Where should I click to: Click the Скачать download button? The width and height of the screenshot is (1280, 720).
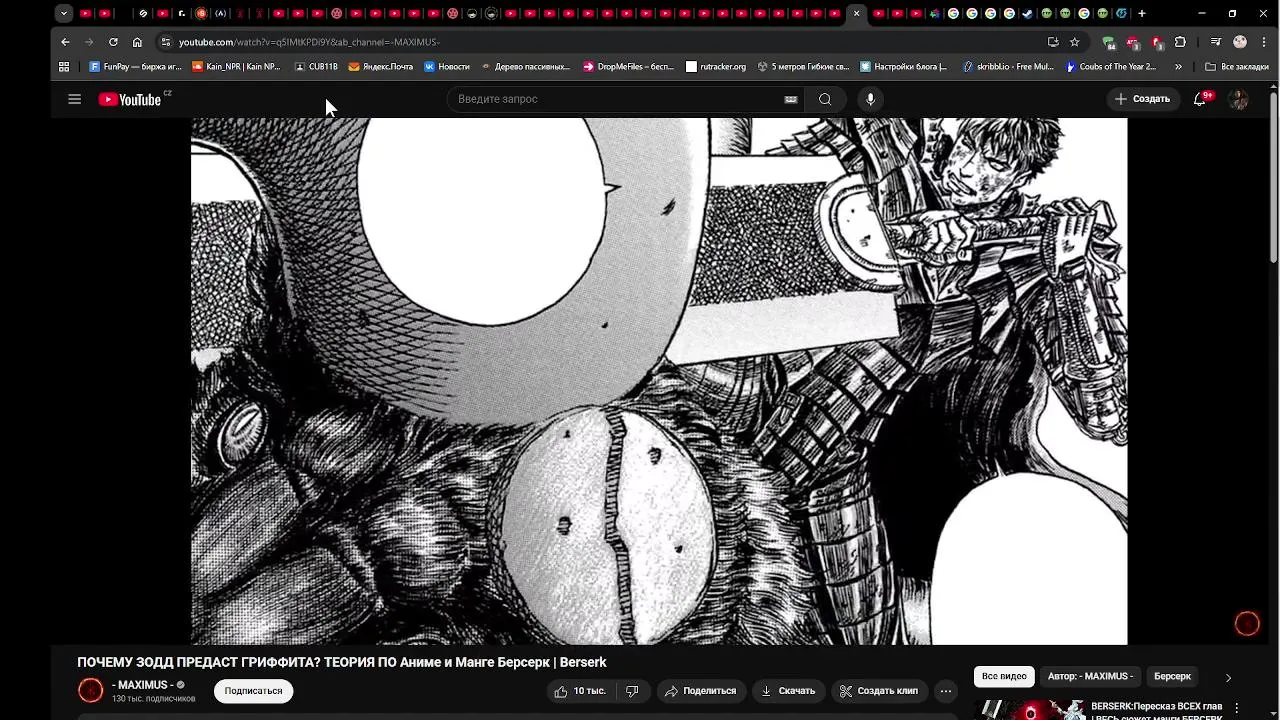point(788,691)
